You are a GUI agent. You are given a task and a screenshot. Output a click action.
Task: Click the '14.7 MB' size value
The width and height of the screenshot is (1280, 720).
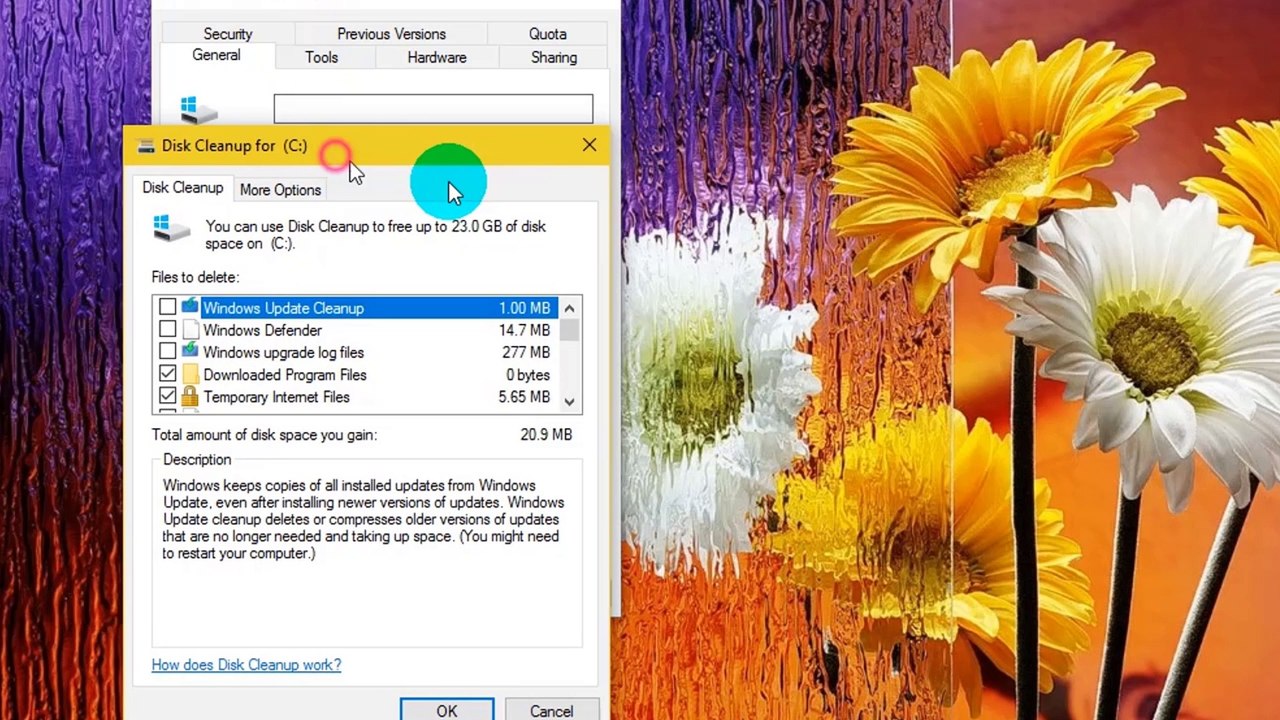coord(524,330)
